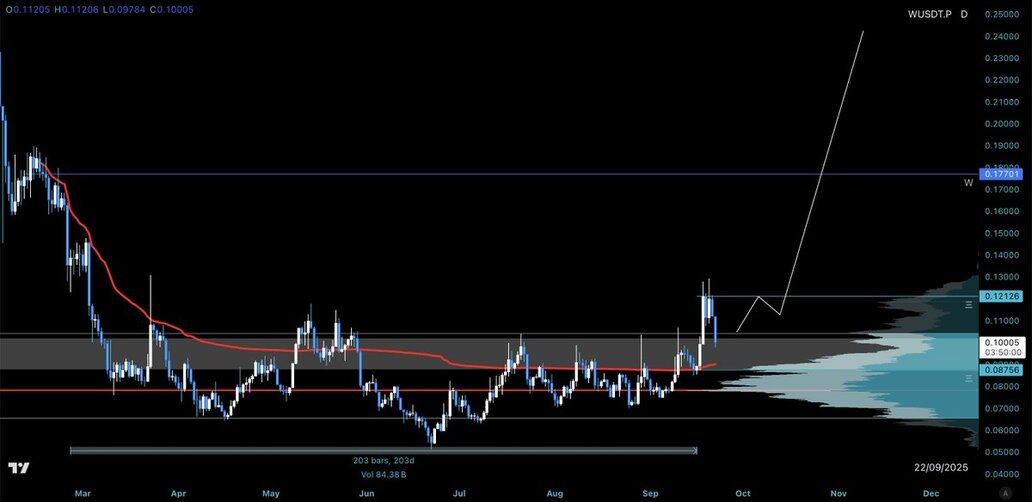Image resolution: width=1032 pixels, height=502 pixels.
Task: Click the 0.08756 price level tag
Action: pos(1001,370)
